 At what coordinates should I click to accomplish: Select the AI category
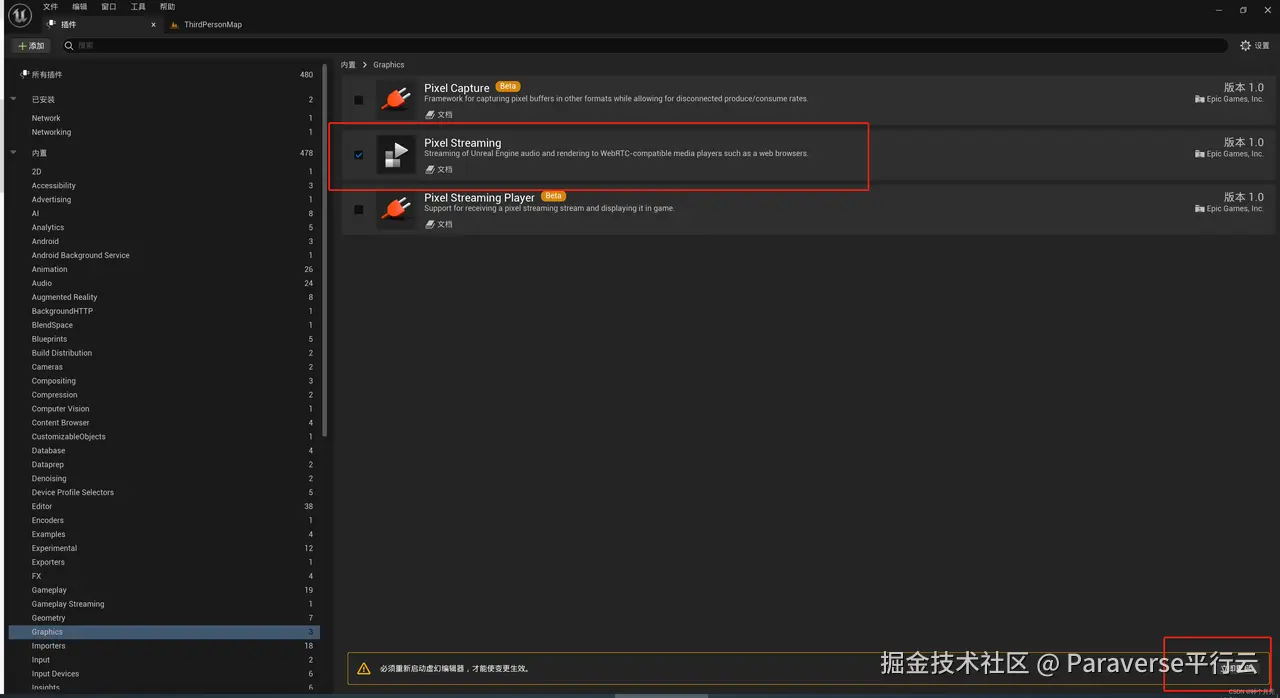click(x=165, y=214)
